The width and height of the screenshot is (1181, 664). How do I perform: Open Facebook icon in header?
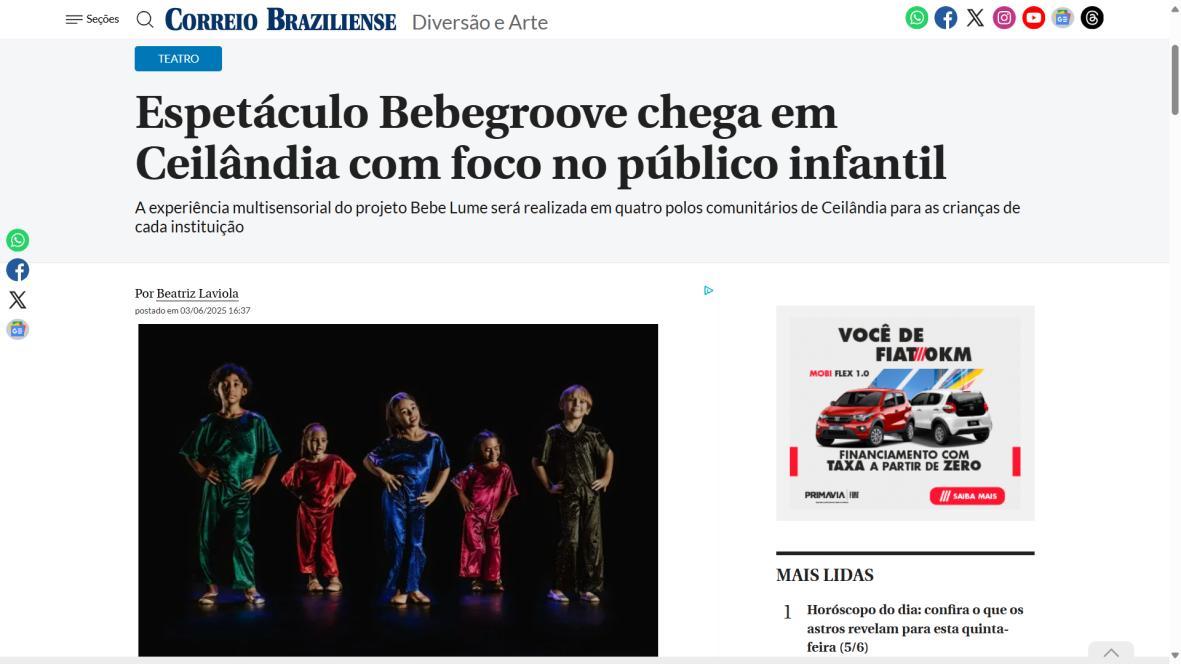(x=946, y=18)
